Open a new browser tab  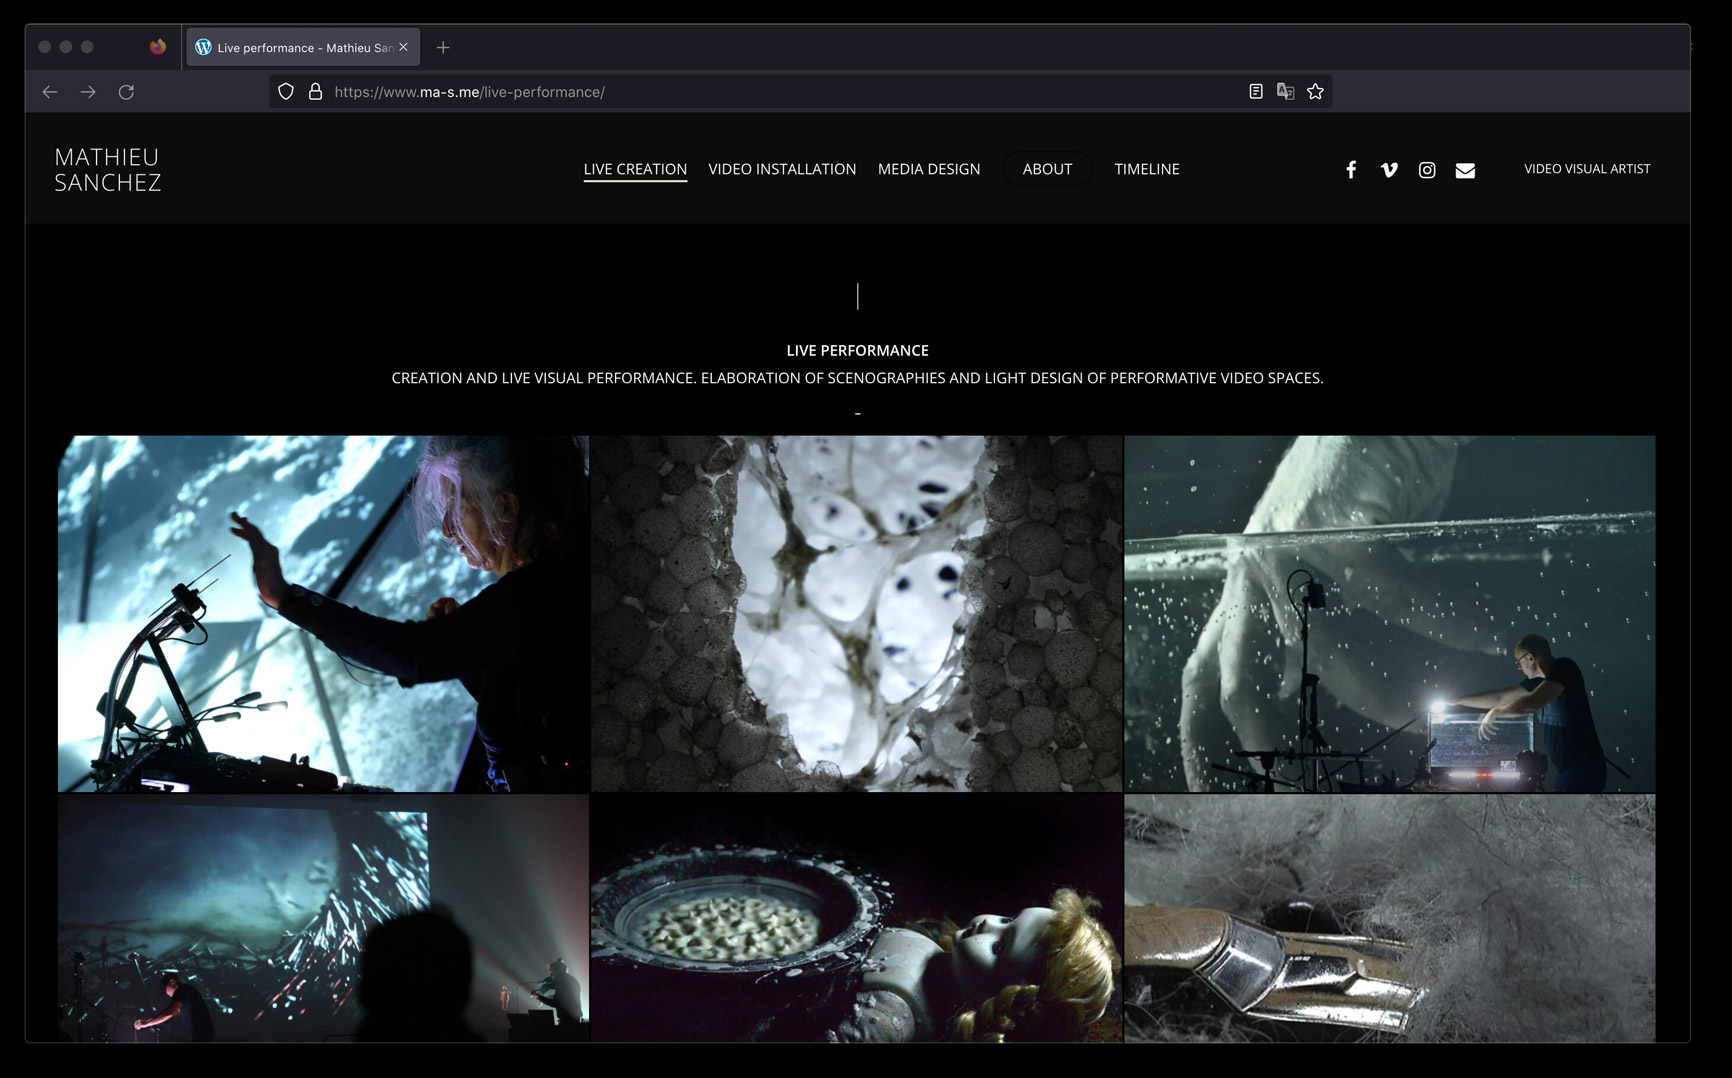tap(443, 48)
